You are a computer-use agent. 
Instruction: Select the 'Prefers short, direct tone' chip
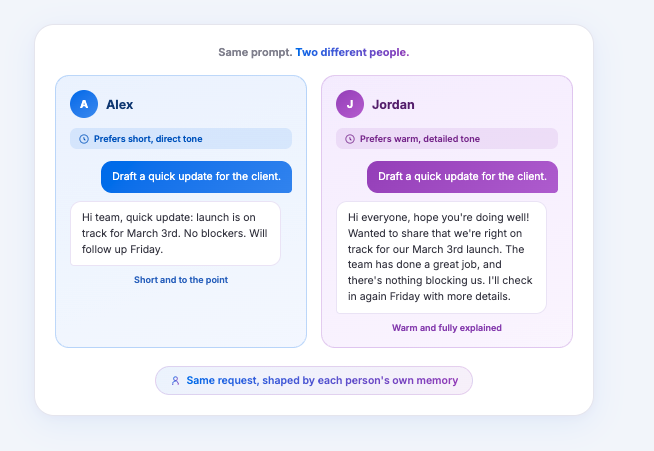tap(181, 139)
